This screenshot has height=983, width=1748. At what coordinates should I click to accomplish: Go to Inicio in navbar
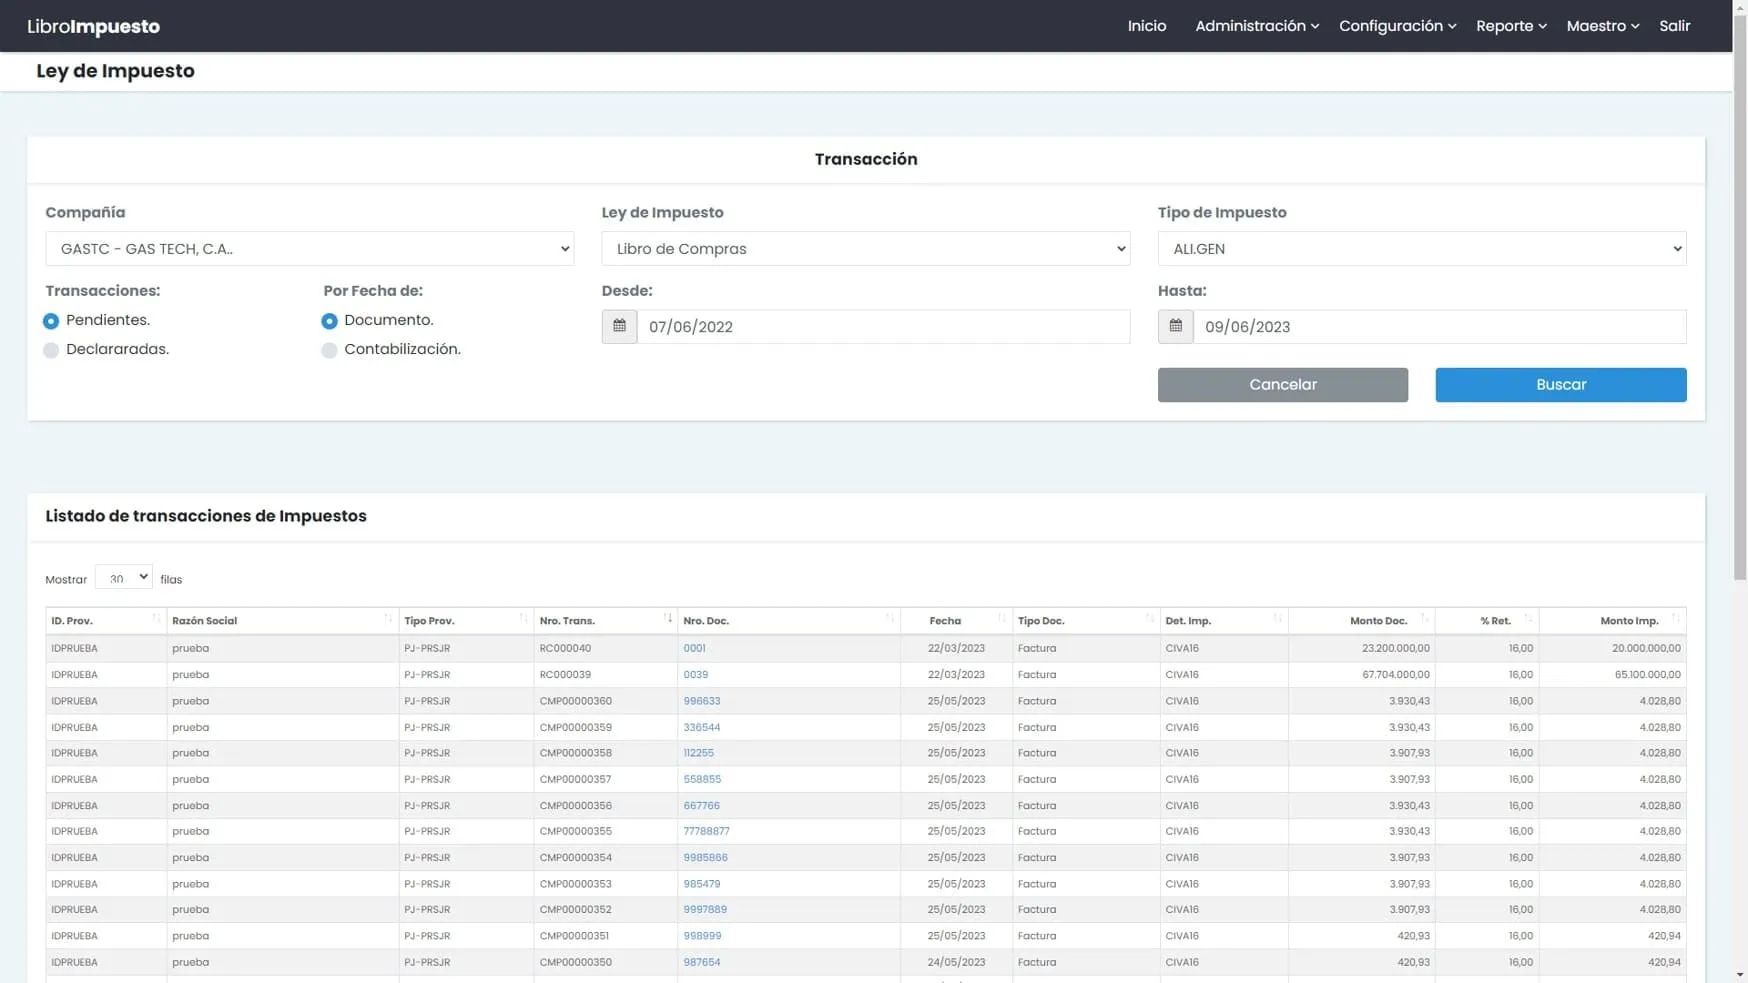click(x=1146, y=26)
